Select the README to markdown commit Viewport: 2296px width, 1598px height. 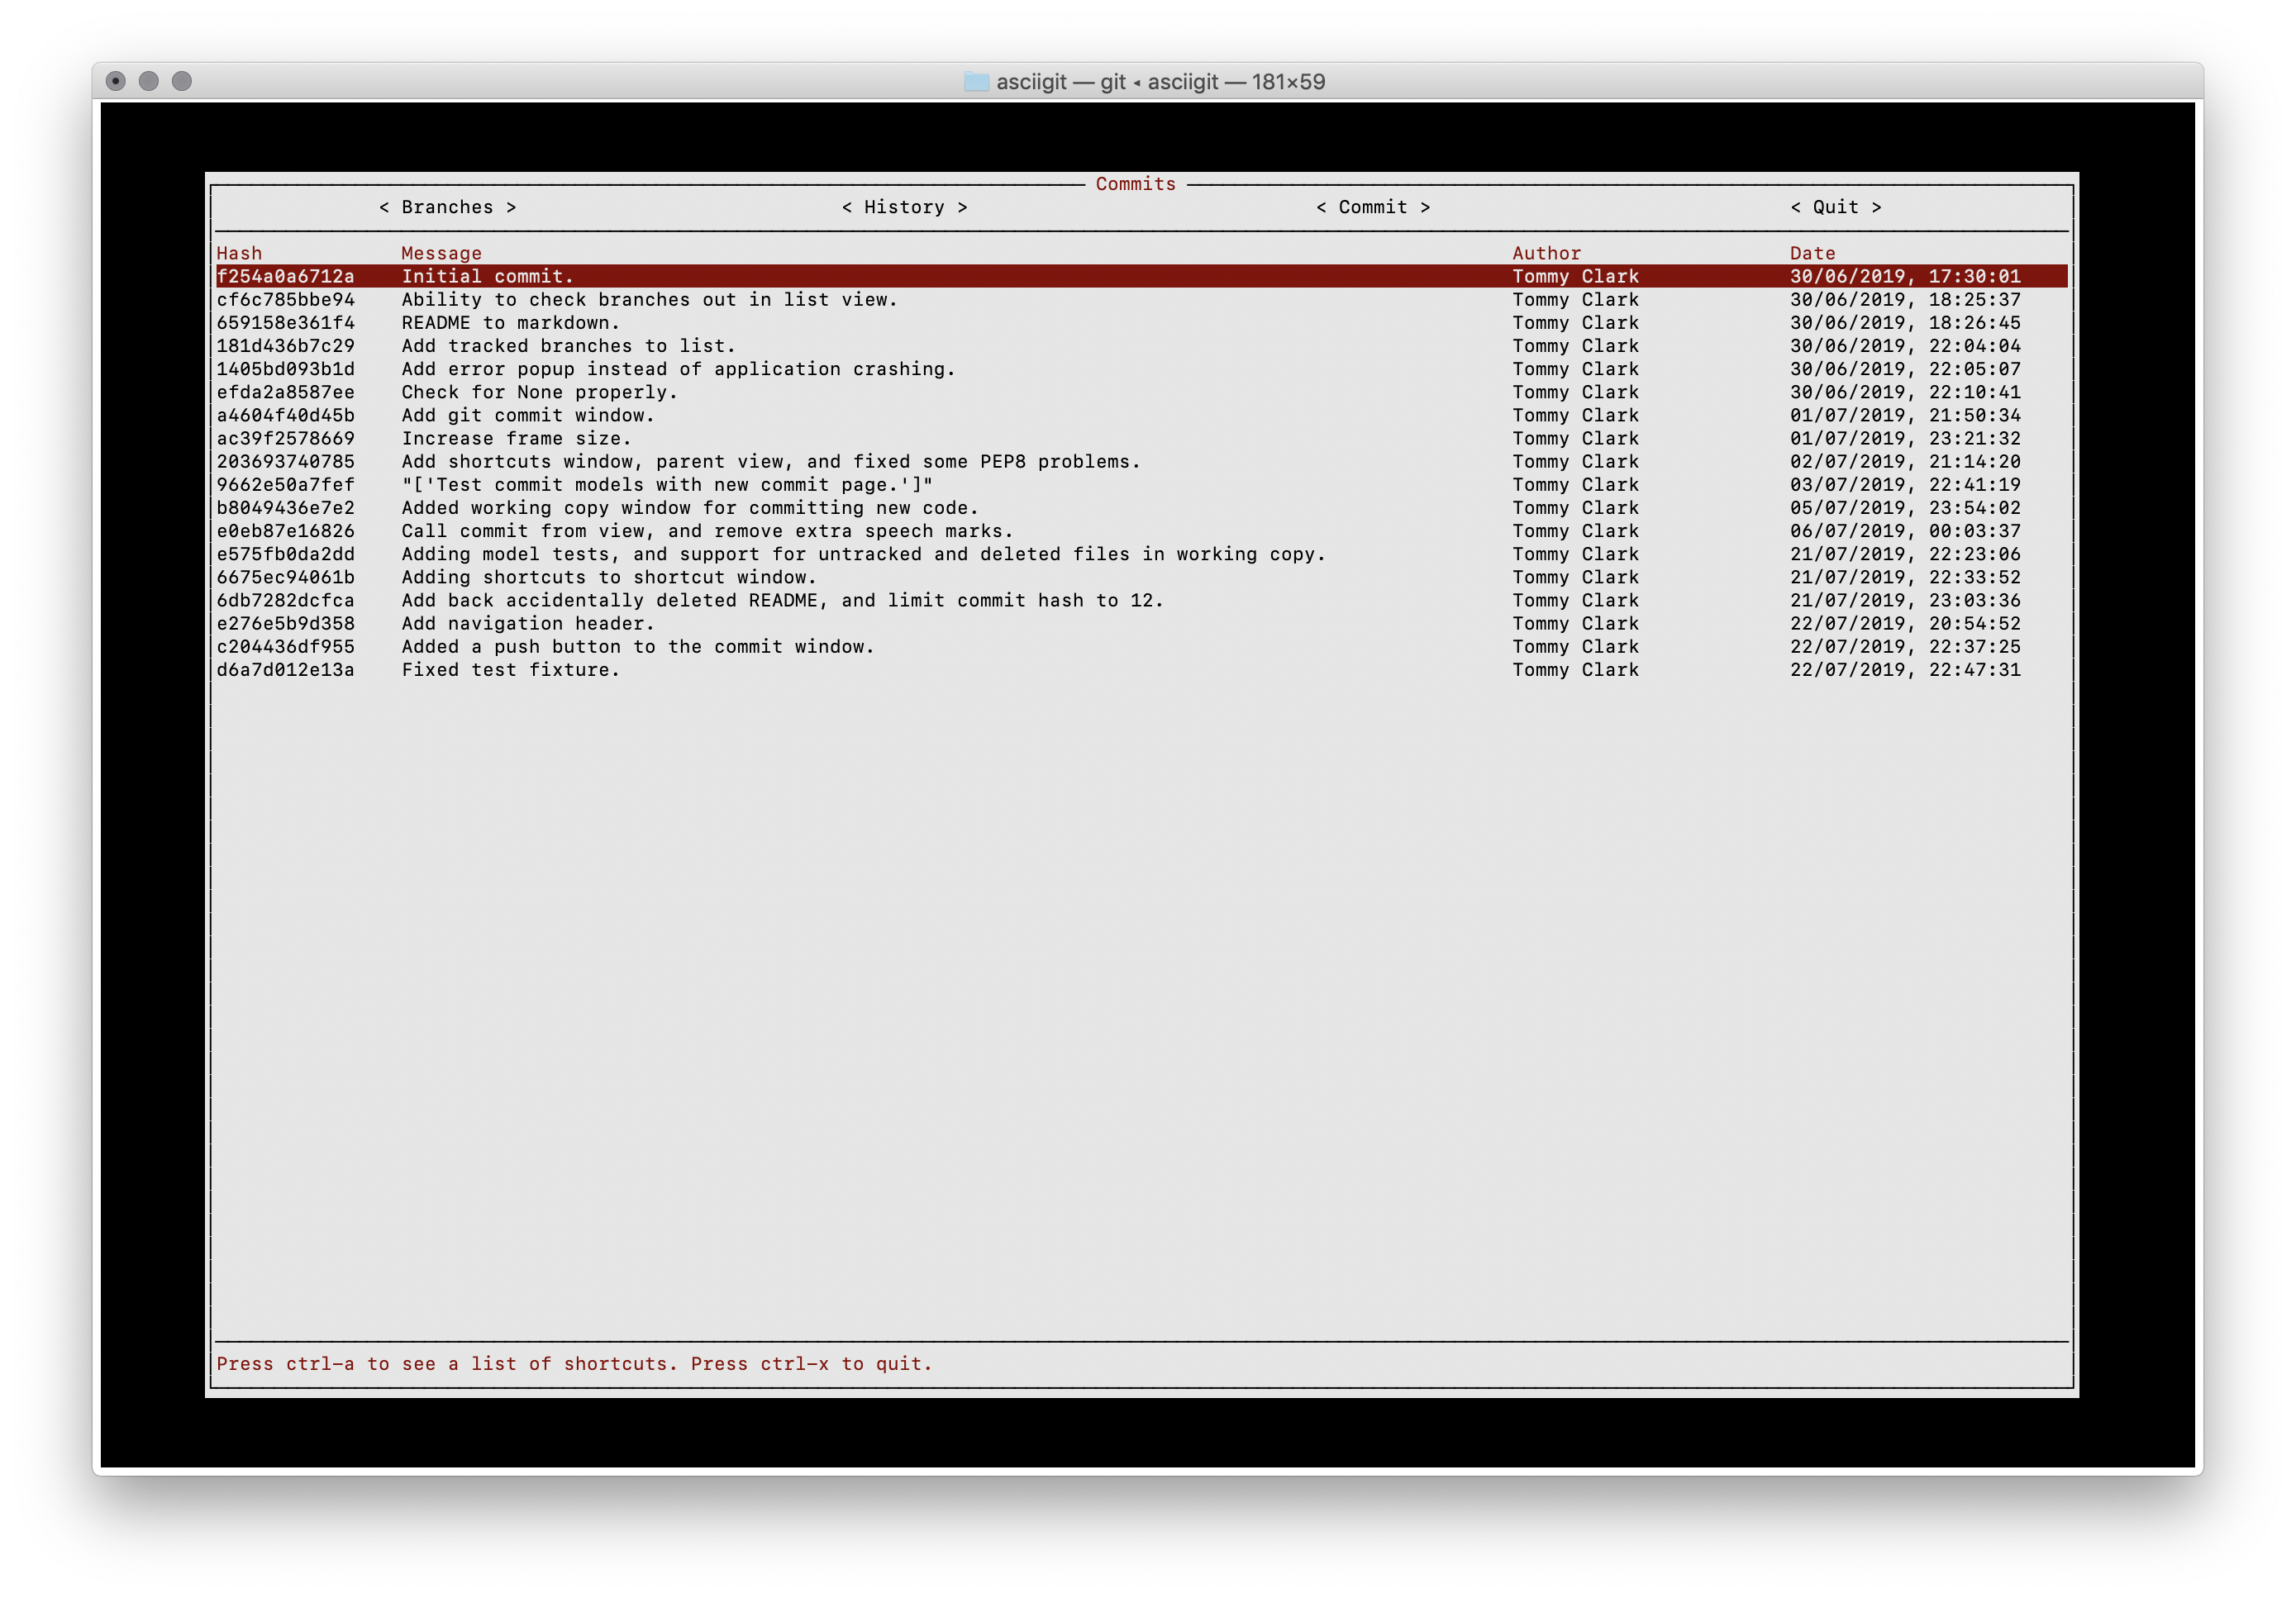pyautogui.click(x=510, y=322)
